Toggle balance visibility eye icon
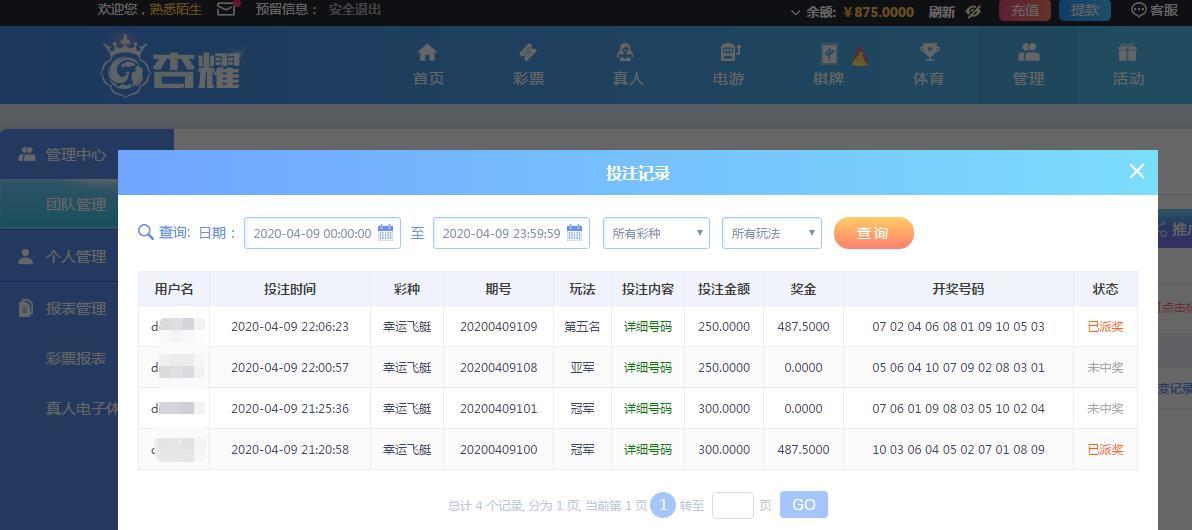The width and height of the screenshot is (1192, 530). tap(973, 11)
